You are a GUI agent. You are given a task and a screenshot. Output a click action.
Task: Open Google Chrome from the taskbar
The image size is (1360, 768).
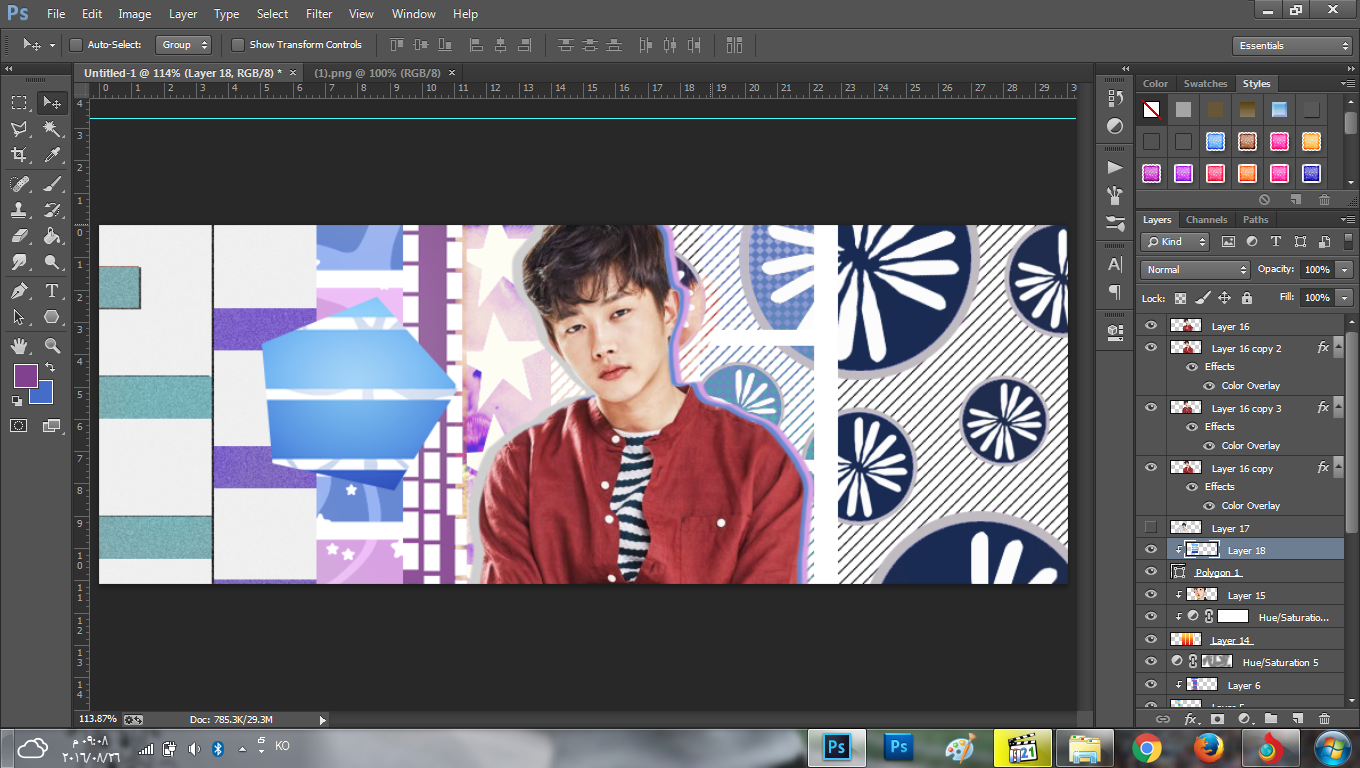[1146, 747]
